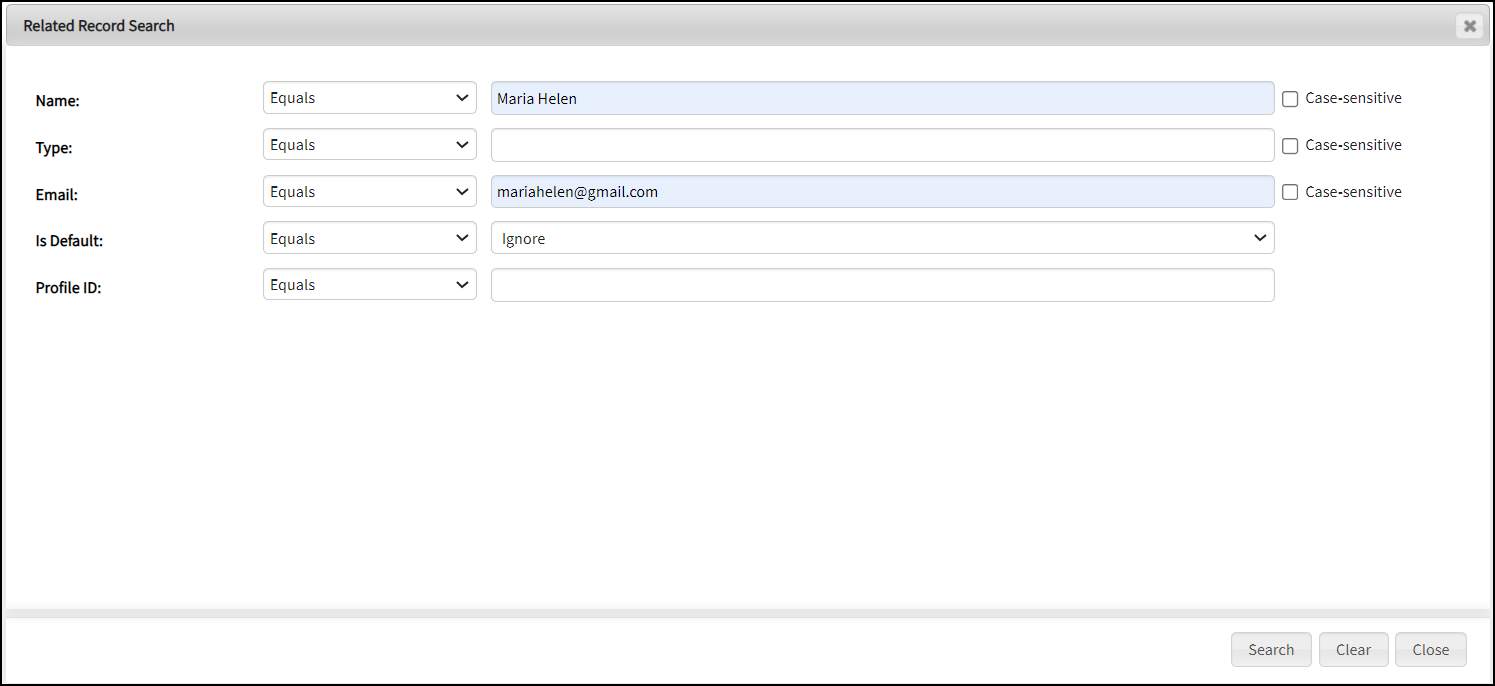The image size is (1495, 686).
Task: Enable Case-sensitive for the Name field
Action: pos(1290,99)
